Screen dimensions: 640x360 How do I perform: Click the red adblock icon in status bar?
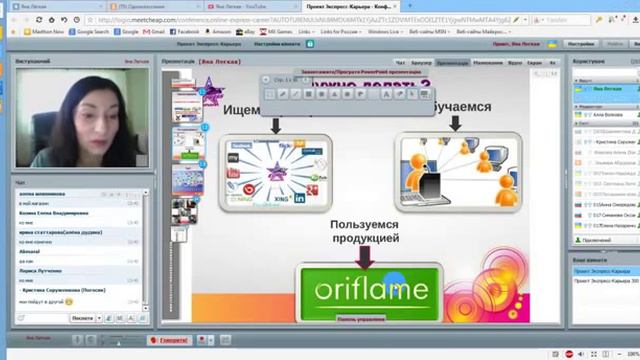click(569, 354)
